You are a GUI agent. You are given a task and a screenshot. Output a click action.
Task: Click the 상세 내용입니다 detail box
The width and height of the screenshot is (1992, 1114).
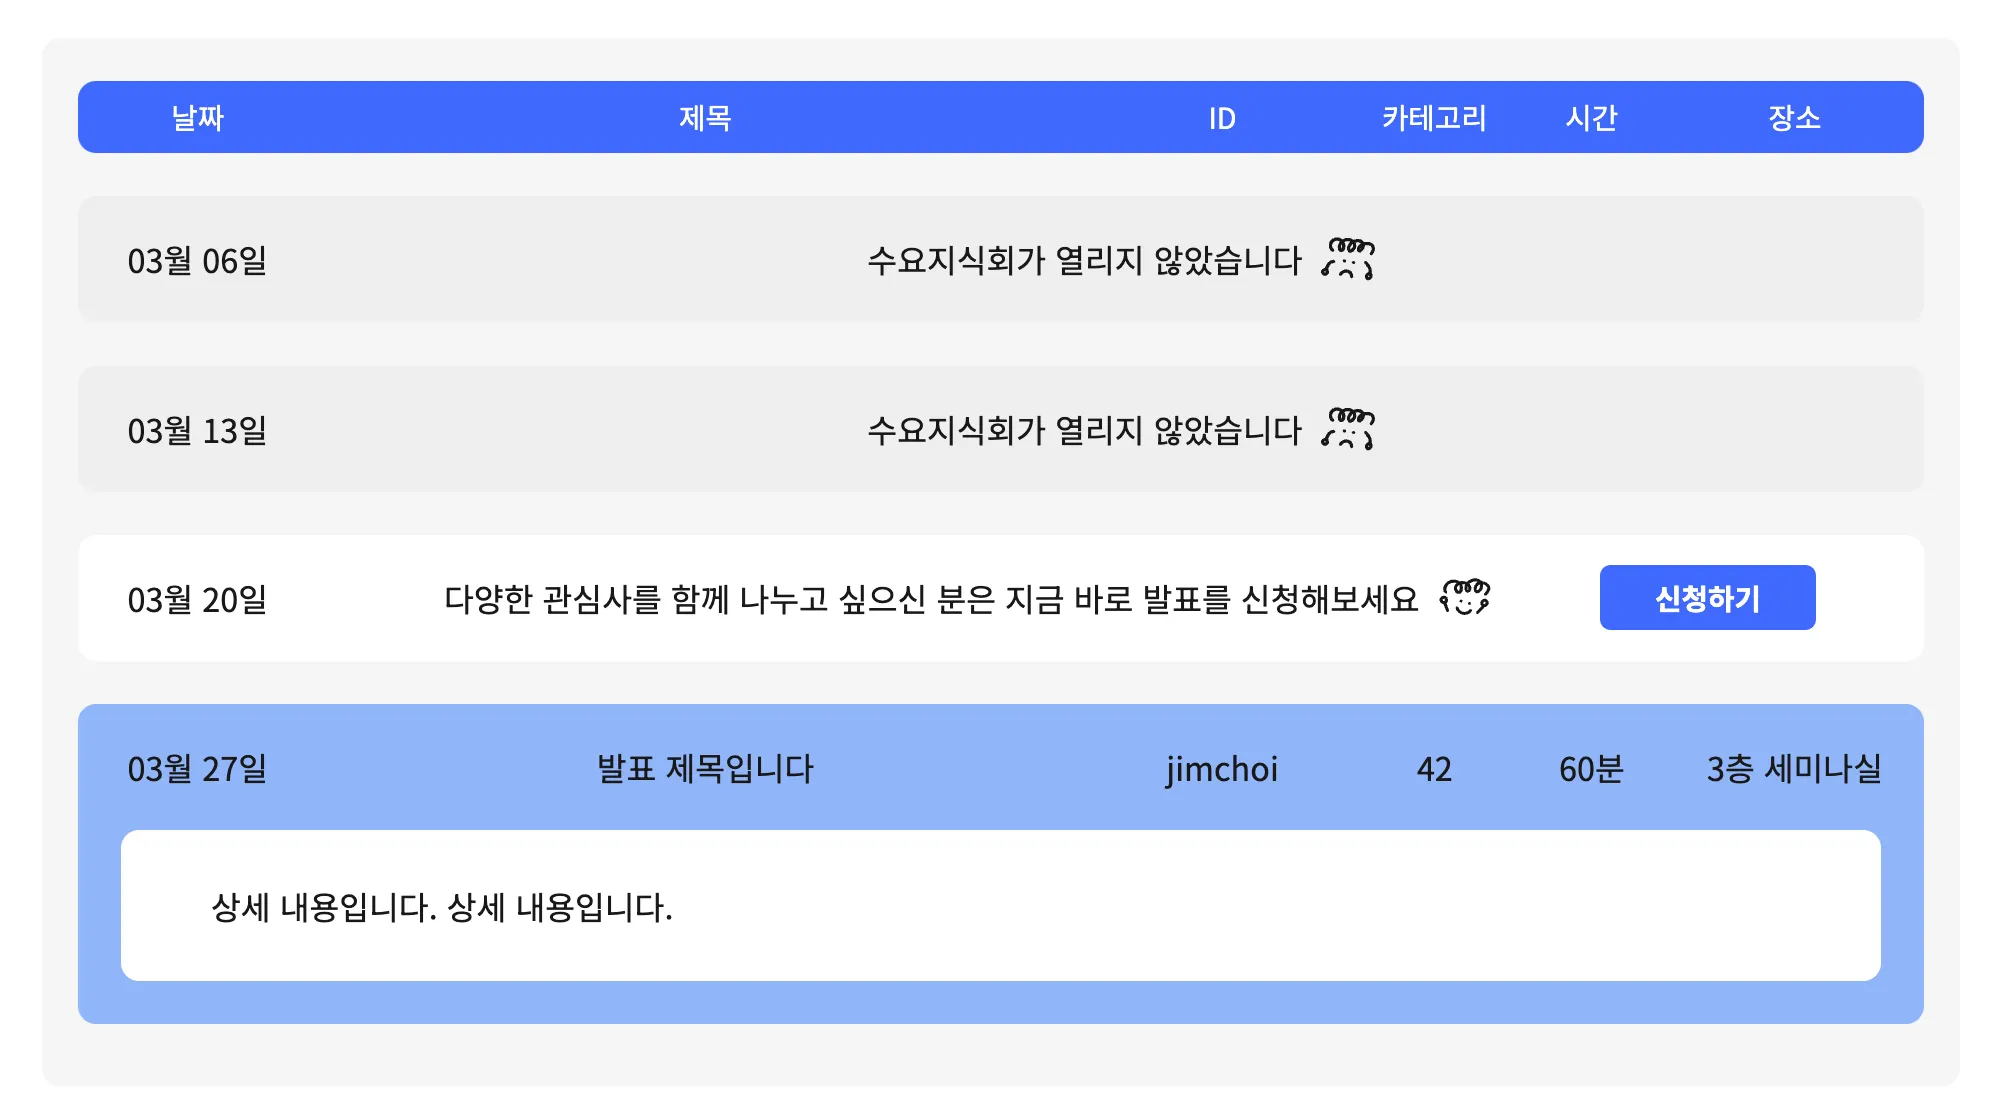click(x=1000, y=906)
